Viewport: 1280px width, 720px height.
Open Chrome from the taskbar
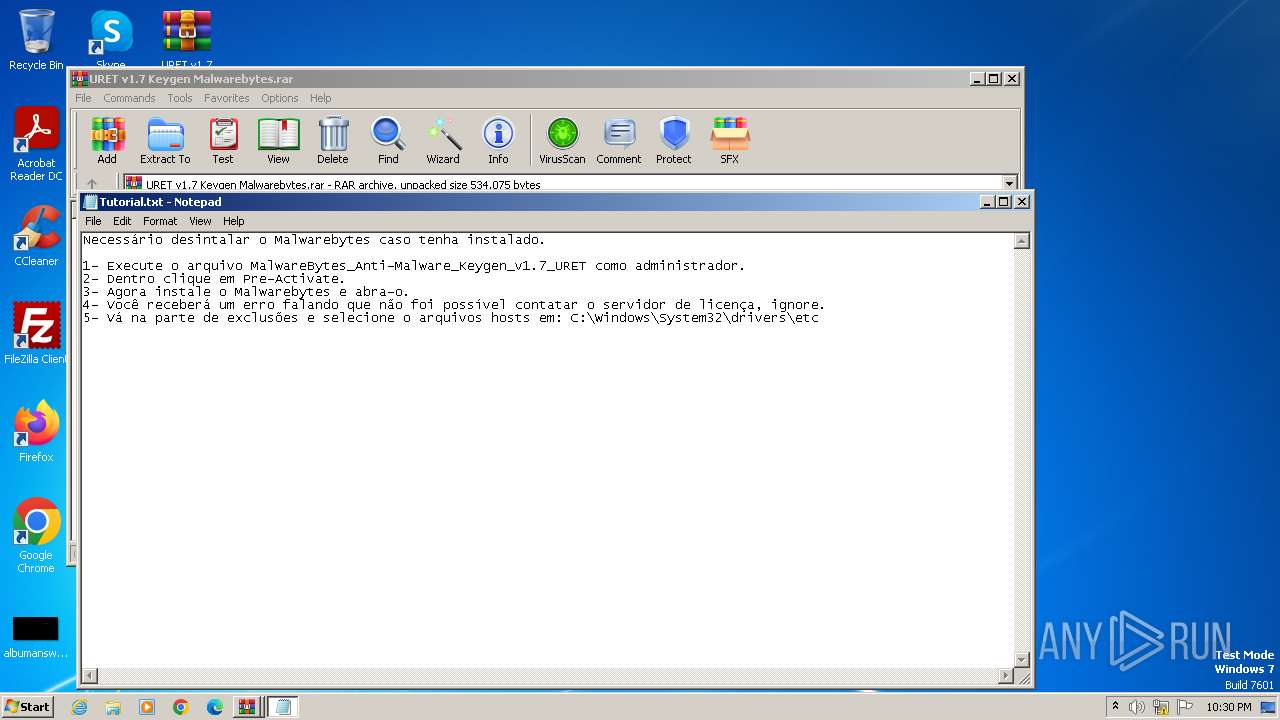[181, 707]
